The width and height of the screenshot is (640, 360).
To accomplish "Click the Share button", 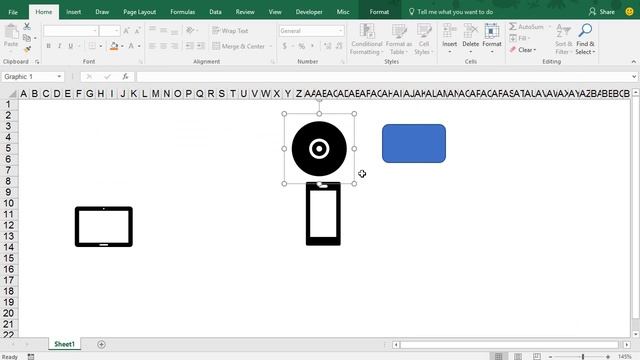I will [602, 12].
